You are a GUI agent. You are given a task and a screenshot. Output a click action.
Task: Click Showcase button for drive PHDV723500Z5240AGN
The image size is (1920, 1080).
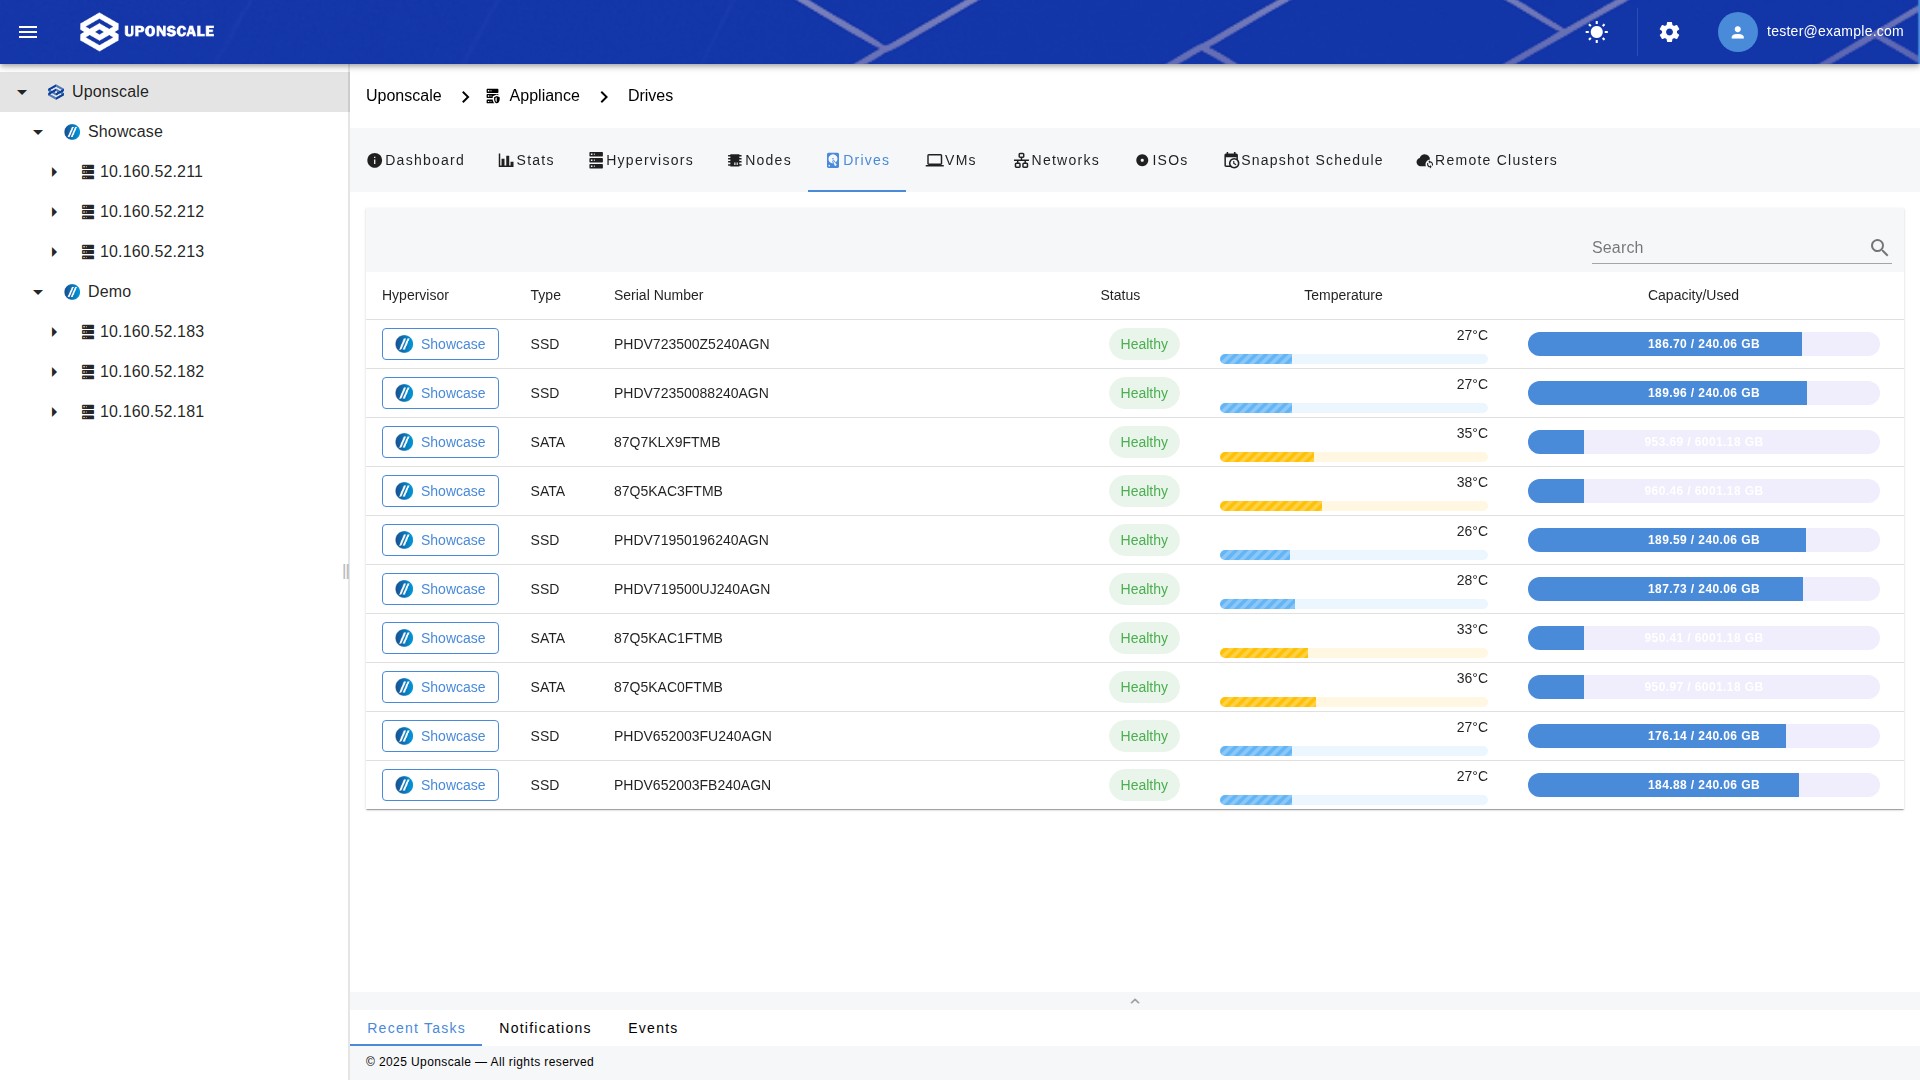tap(440, 344)
